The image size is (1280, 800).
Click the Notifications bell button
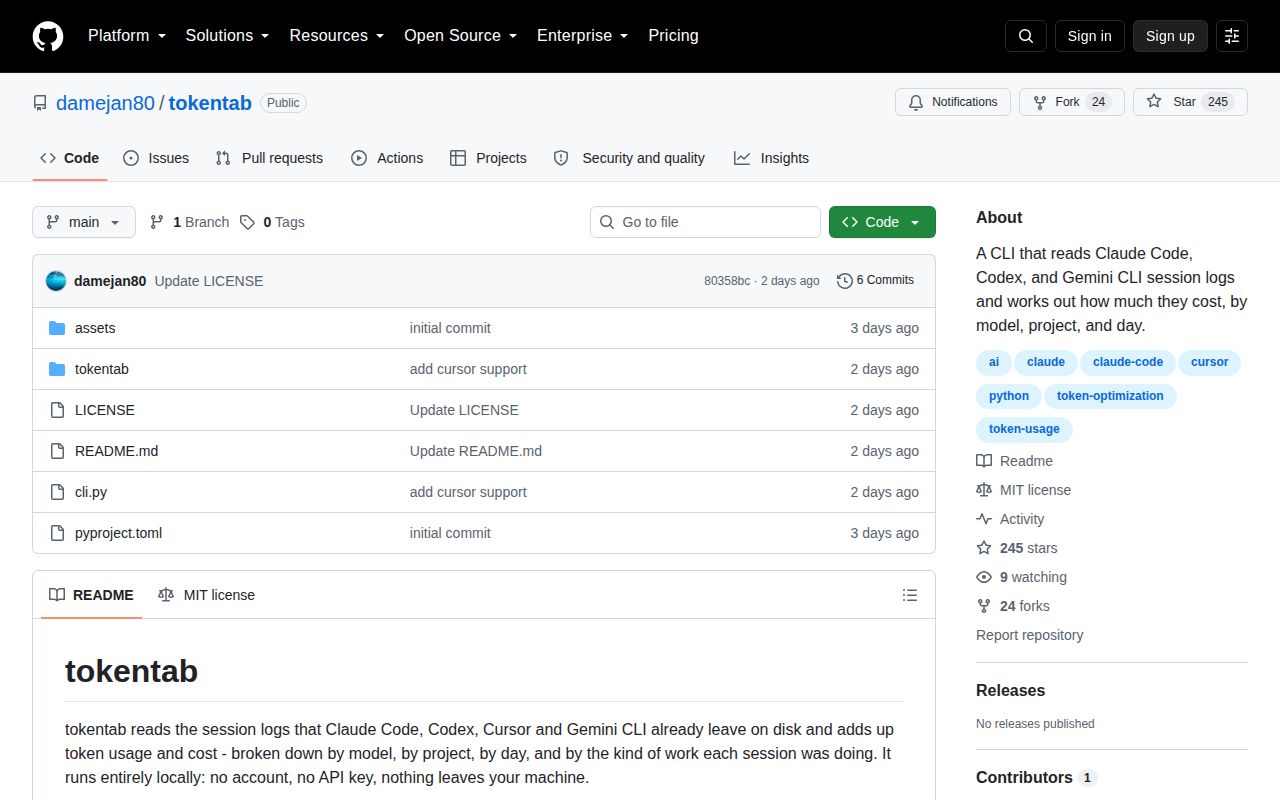[953, 102]
